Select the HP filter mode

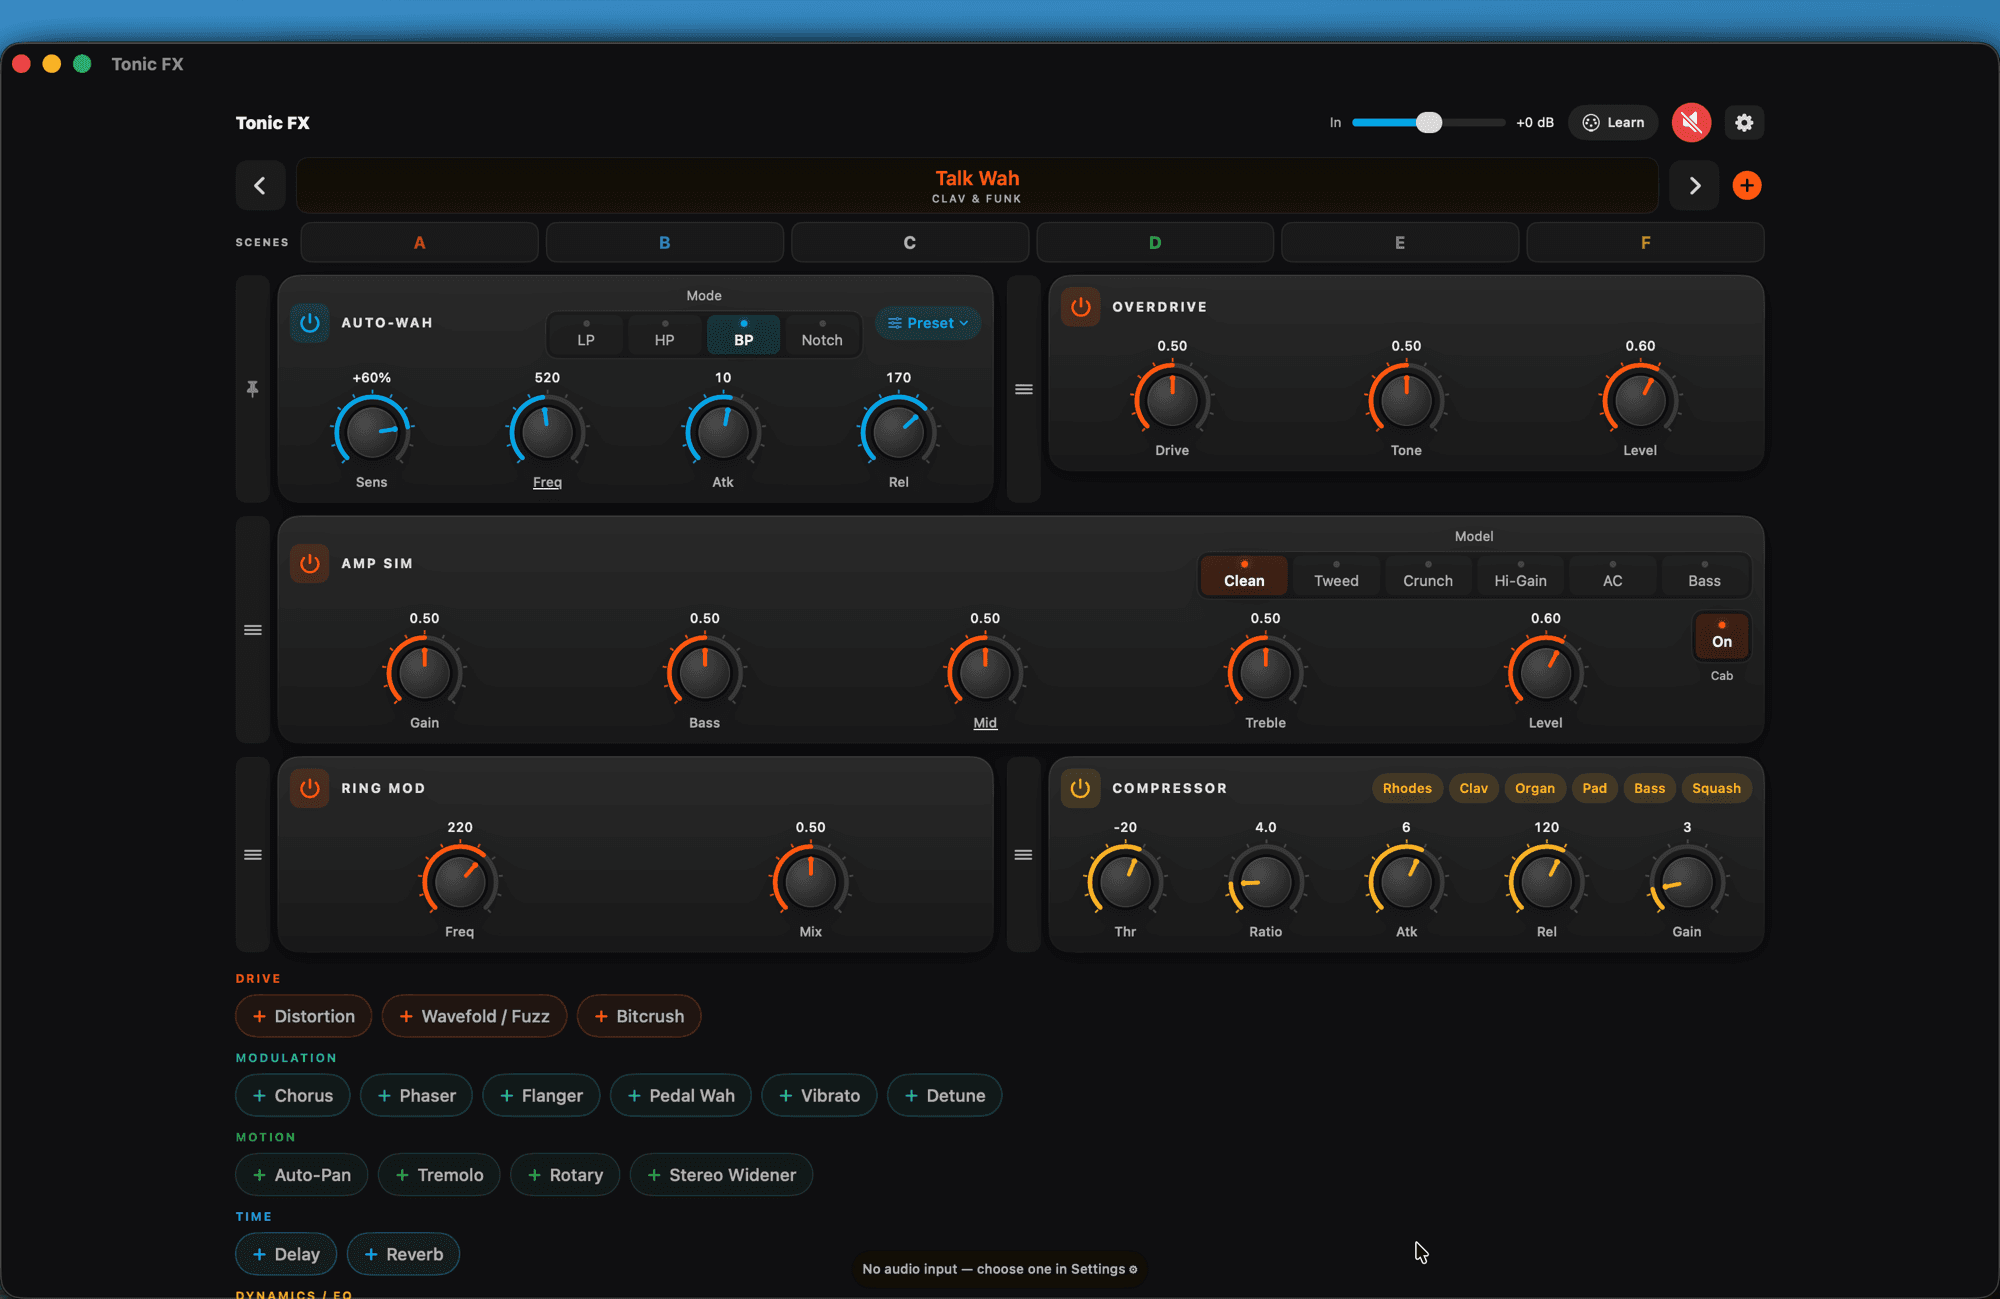[x=665, y=334]
